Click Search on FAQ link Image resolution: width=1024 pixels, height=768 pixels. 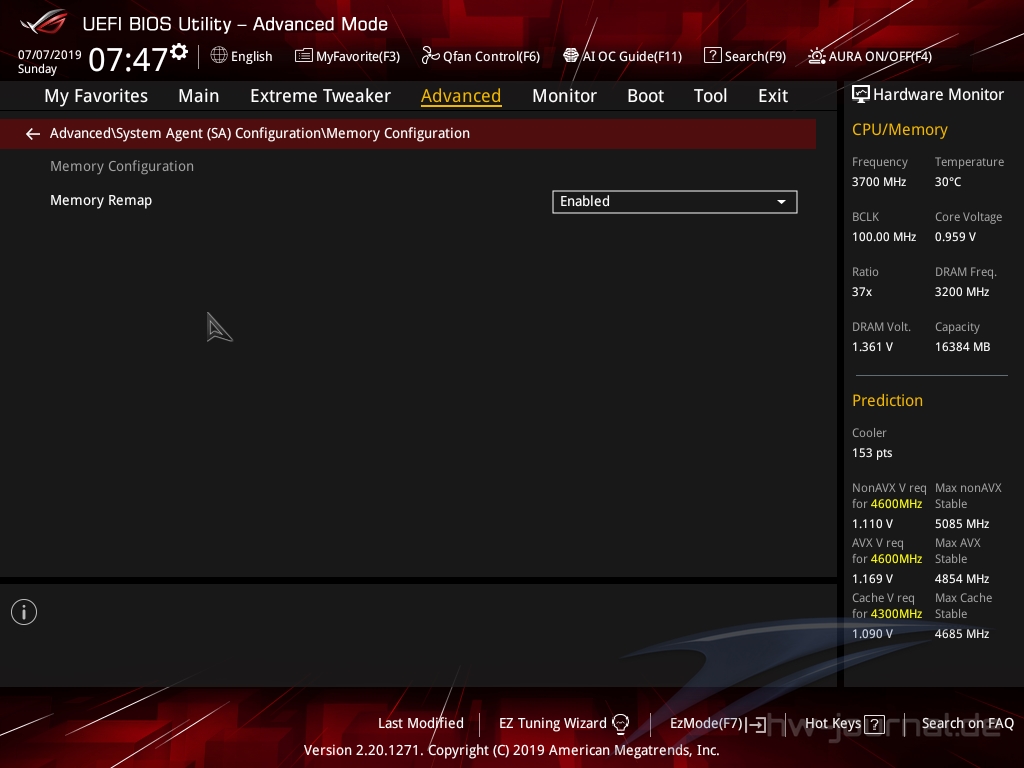(x=967, y=723)
